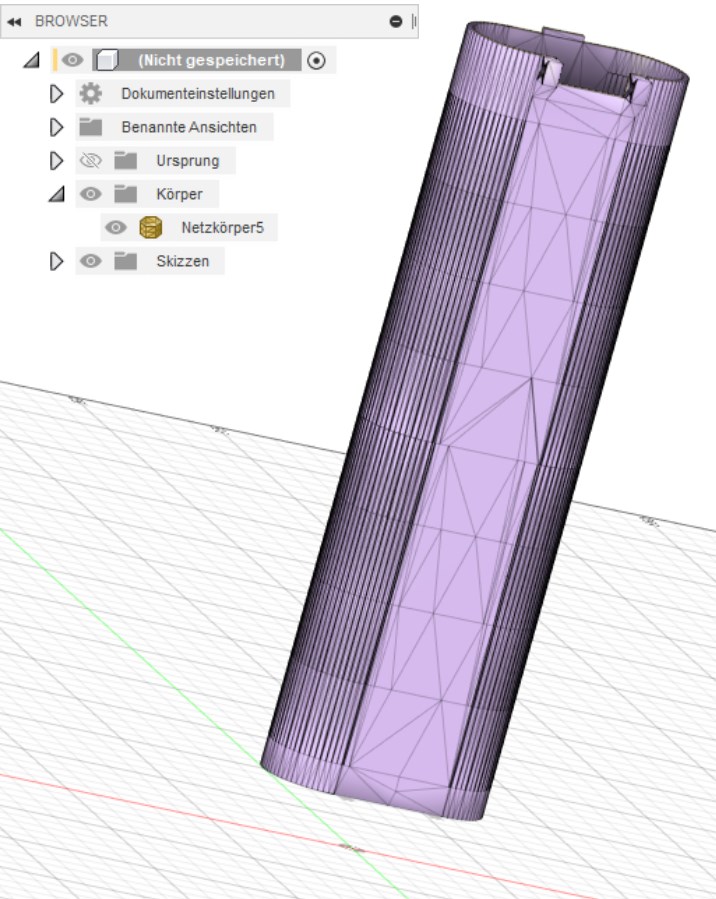Expand the Dokumenteinstellungen node
Viewport: 716px width, 899px height.
click(56, 93)
